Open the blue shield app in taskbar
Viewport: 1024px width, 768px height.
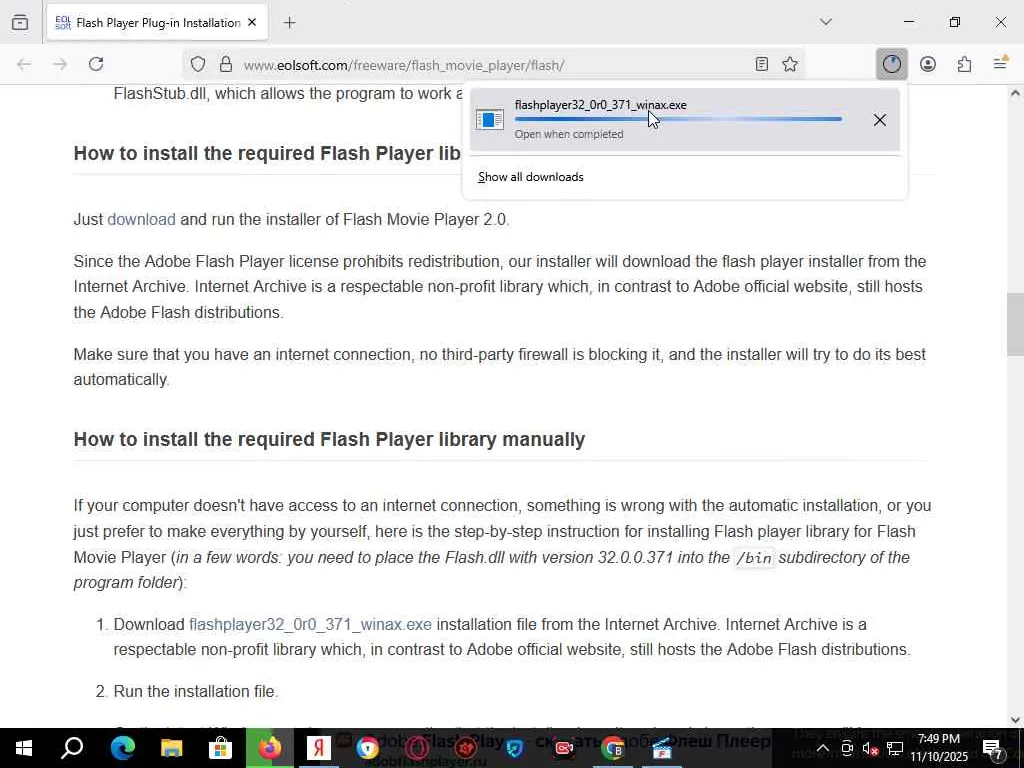pos(515,748)
